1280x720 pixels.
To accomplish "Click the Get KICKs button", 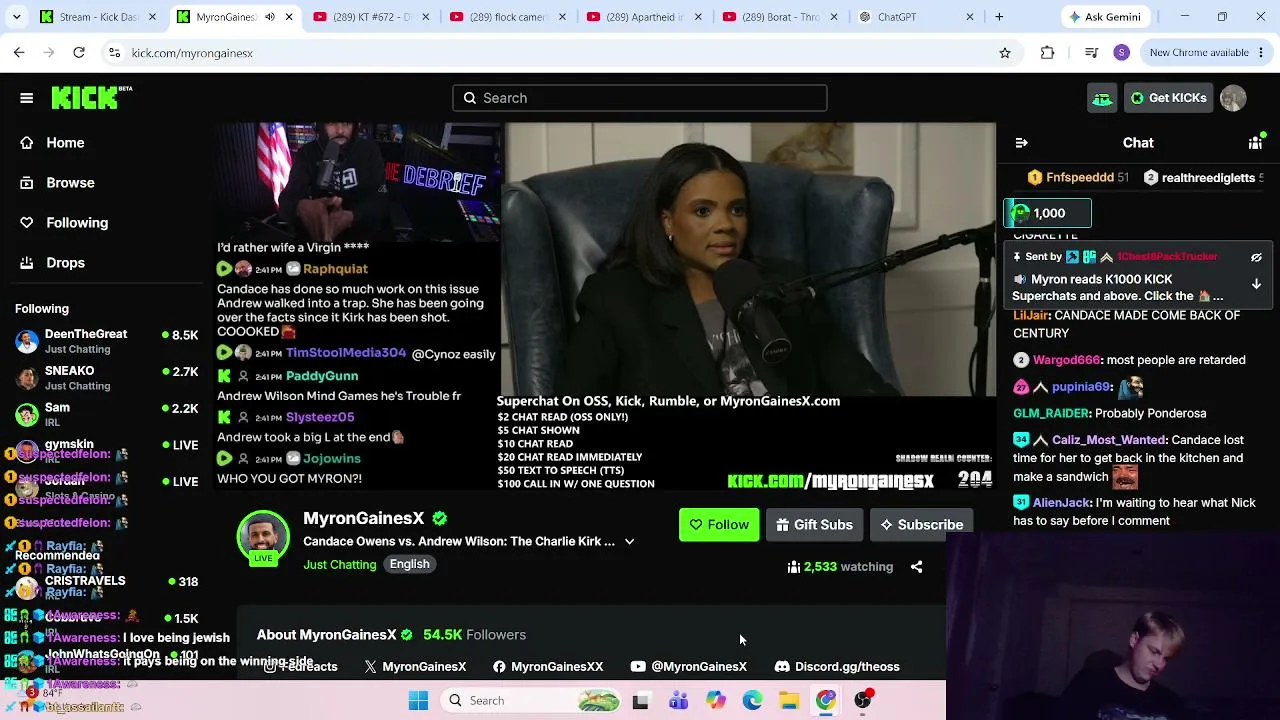I will coord(1168,98).
